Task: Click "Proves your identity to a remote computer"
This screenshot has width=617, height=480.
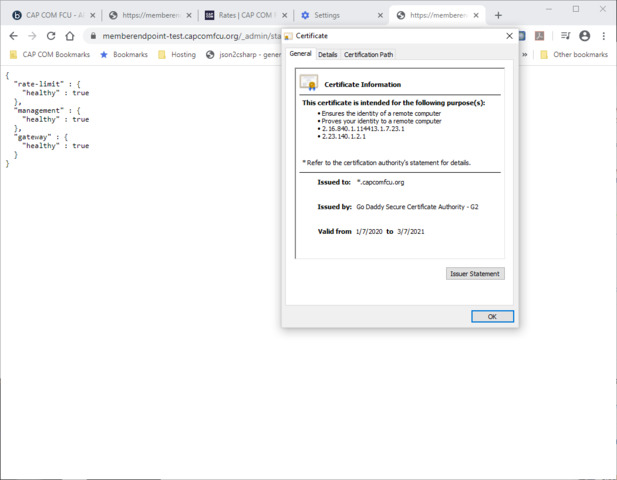Action: 381,121
